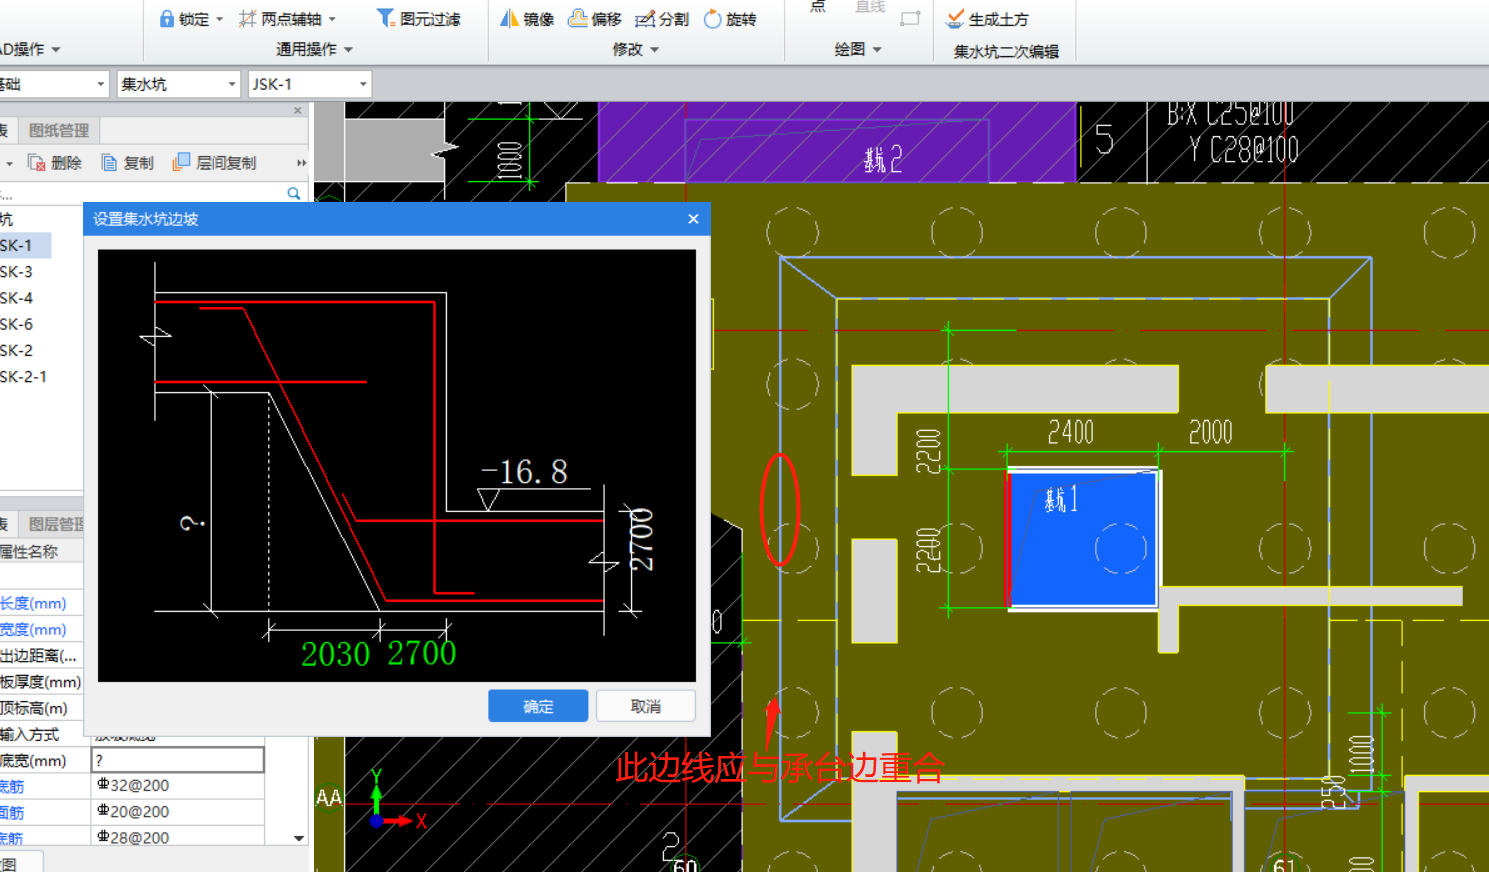Expand the CAD操作 group menu

tap(29, 49)
